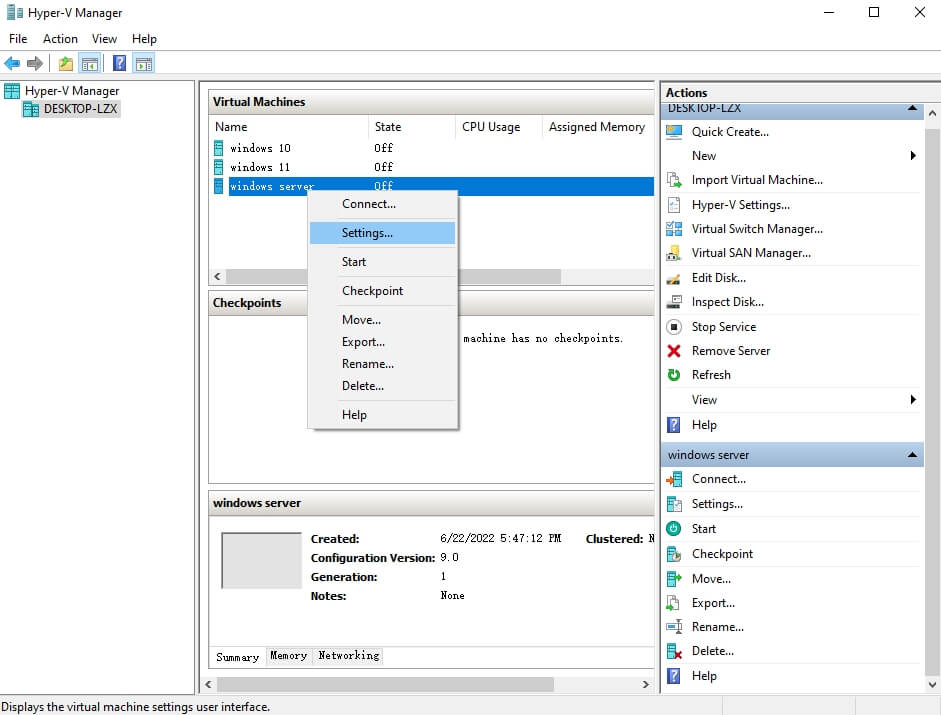Viewport: 941px width, 715px height.
Task: Click the windows 10 virtual machine icon
Action: [x=218, y=148]
